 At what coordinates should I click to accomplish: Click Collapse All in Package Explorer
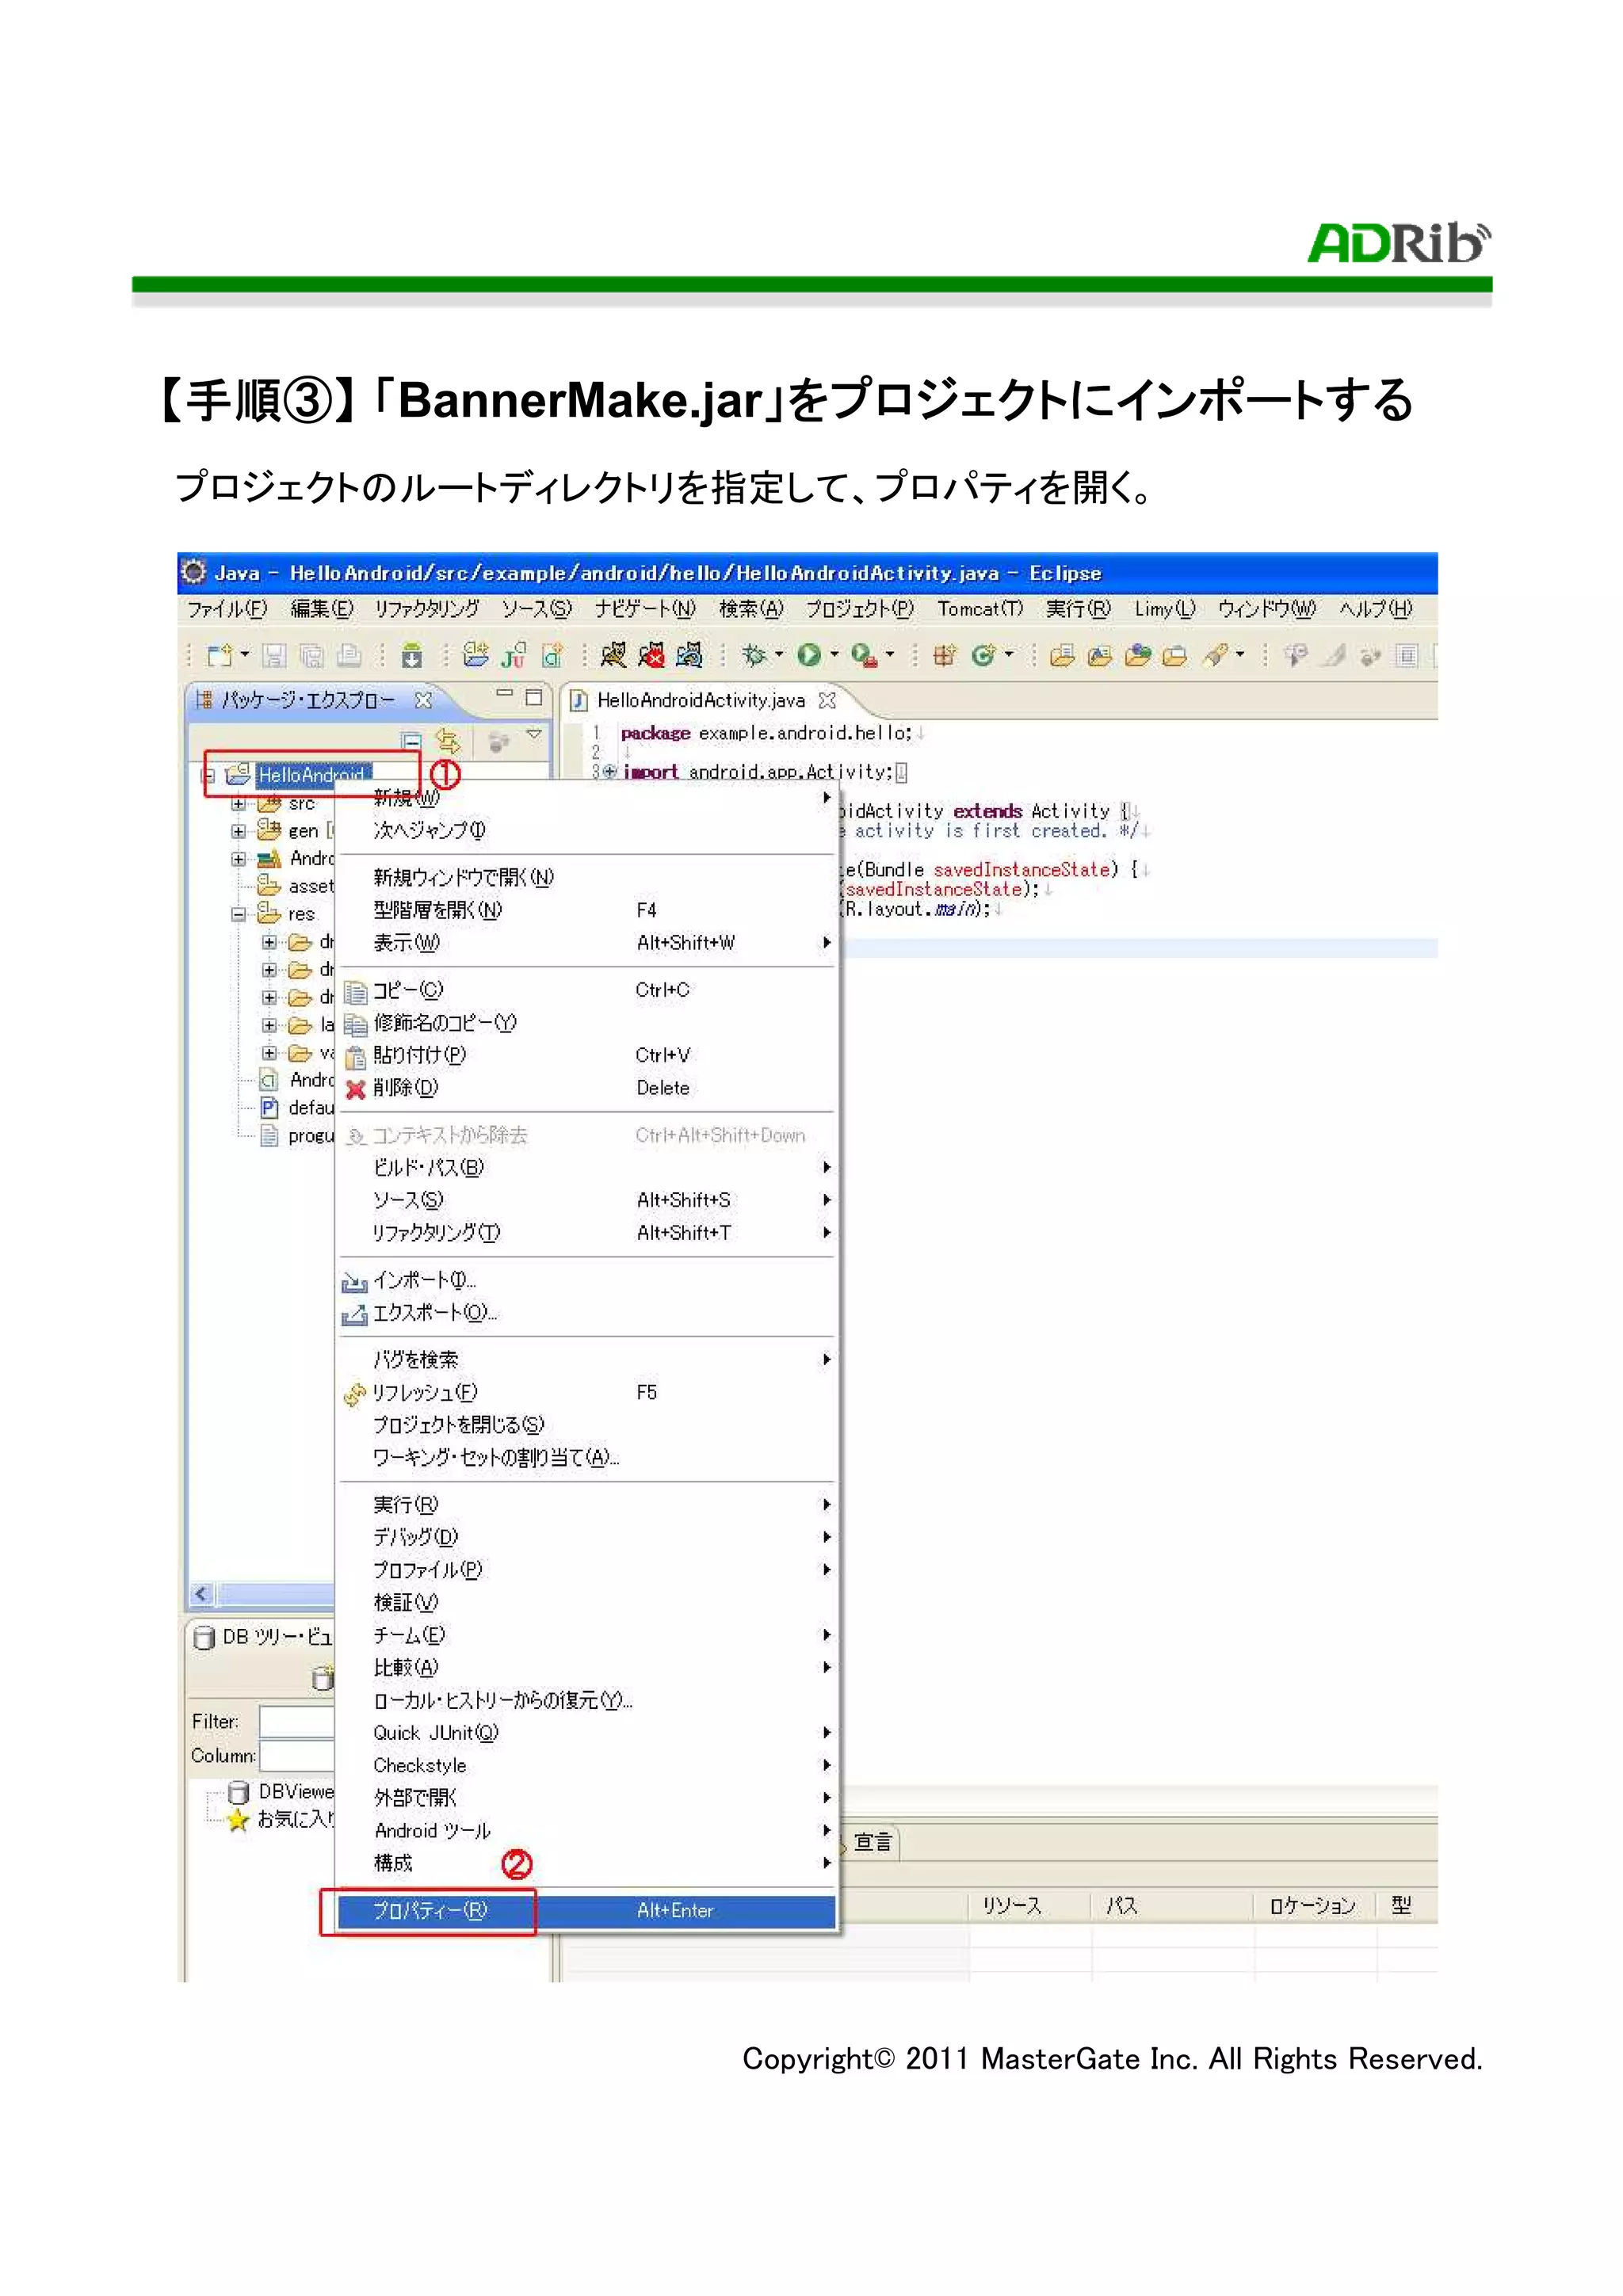(x=411, y=741)
